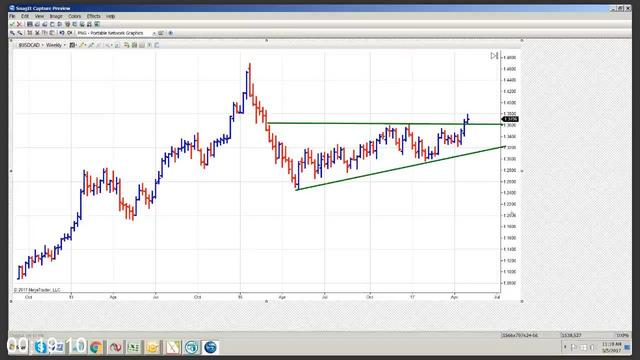Click the redo arrow icon
The image size is (640, 360).
[x=70, y=33]
